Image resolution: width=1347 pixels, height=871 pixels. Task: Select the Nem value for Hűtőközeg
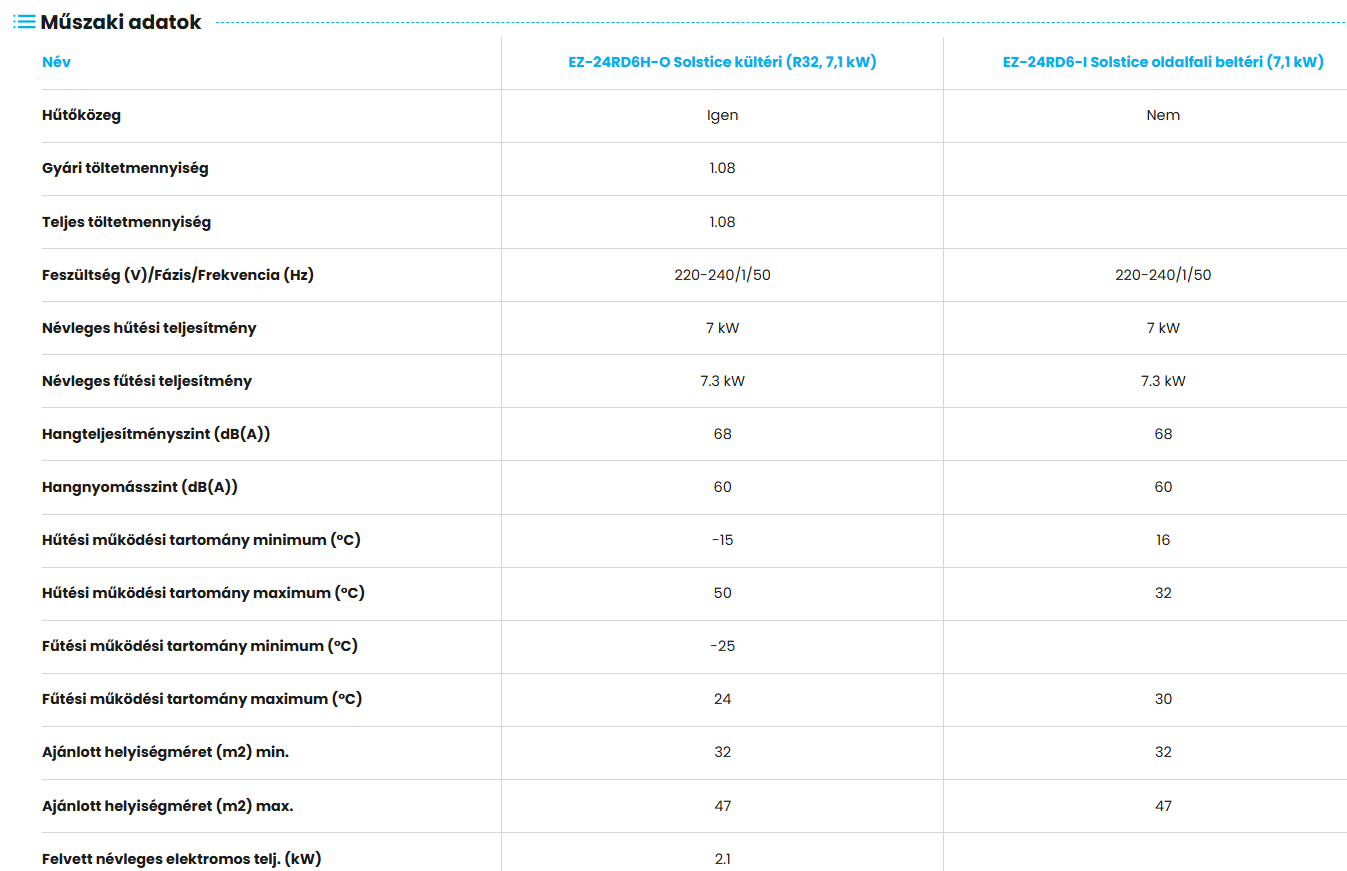coord(1163,115)
